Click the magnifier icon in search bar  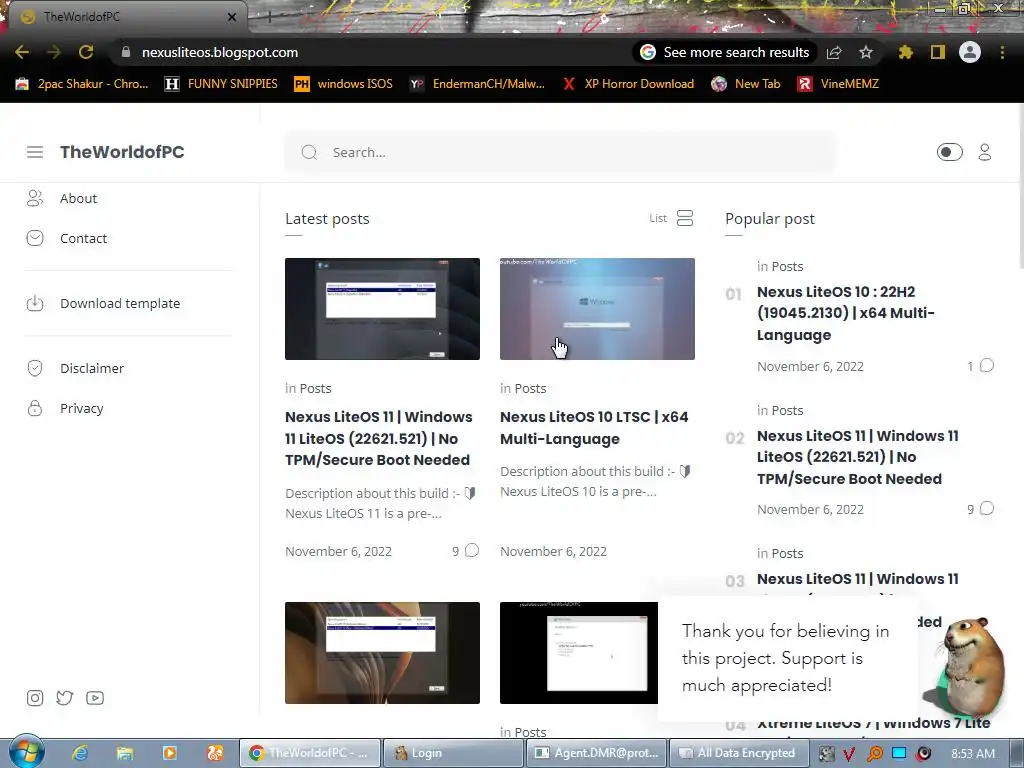309,152
